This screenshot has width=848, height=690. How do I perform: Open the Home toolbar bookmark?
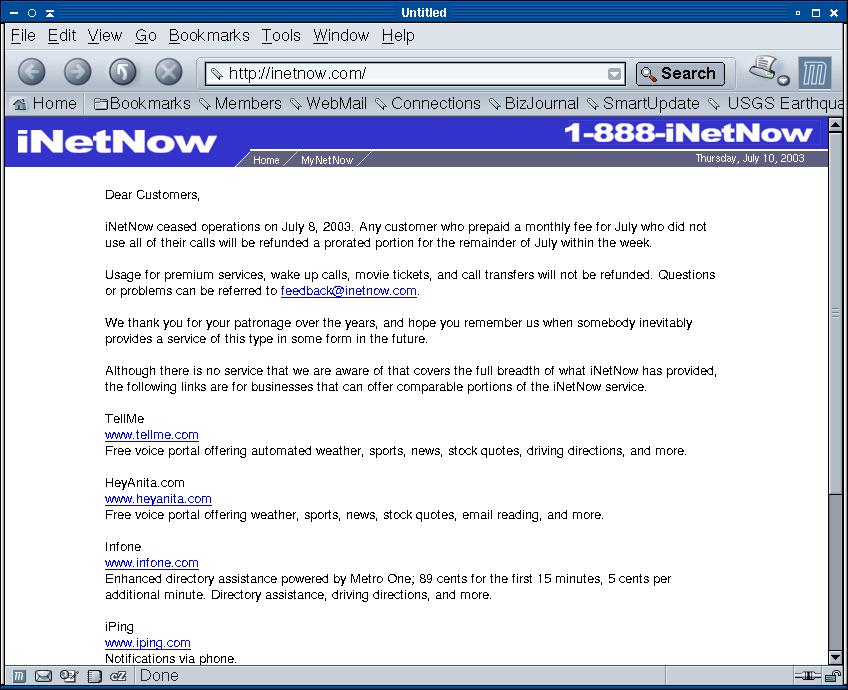(45, 103)
